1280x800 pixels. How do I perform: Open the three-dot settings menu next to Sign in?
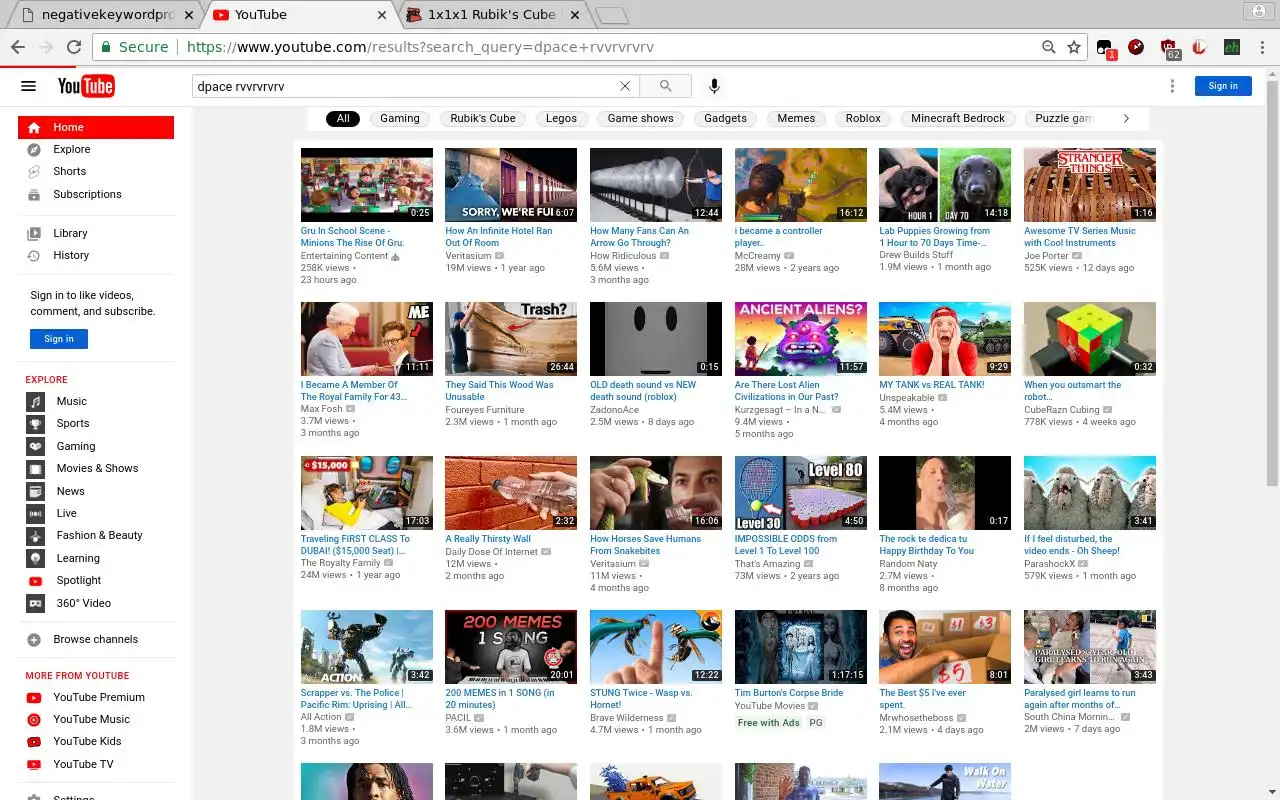coord(1172,86)
